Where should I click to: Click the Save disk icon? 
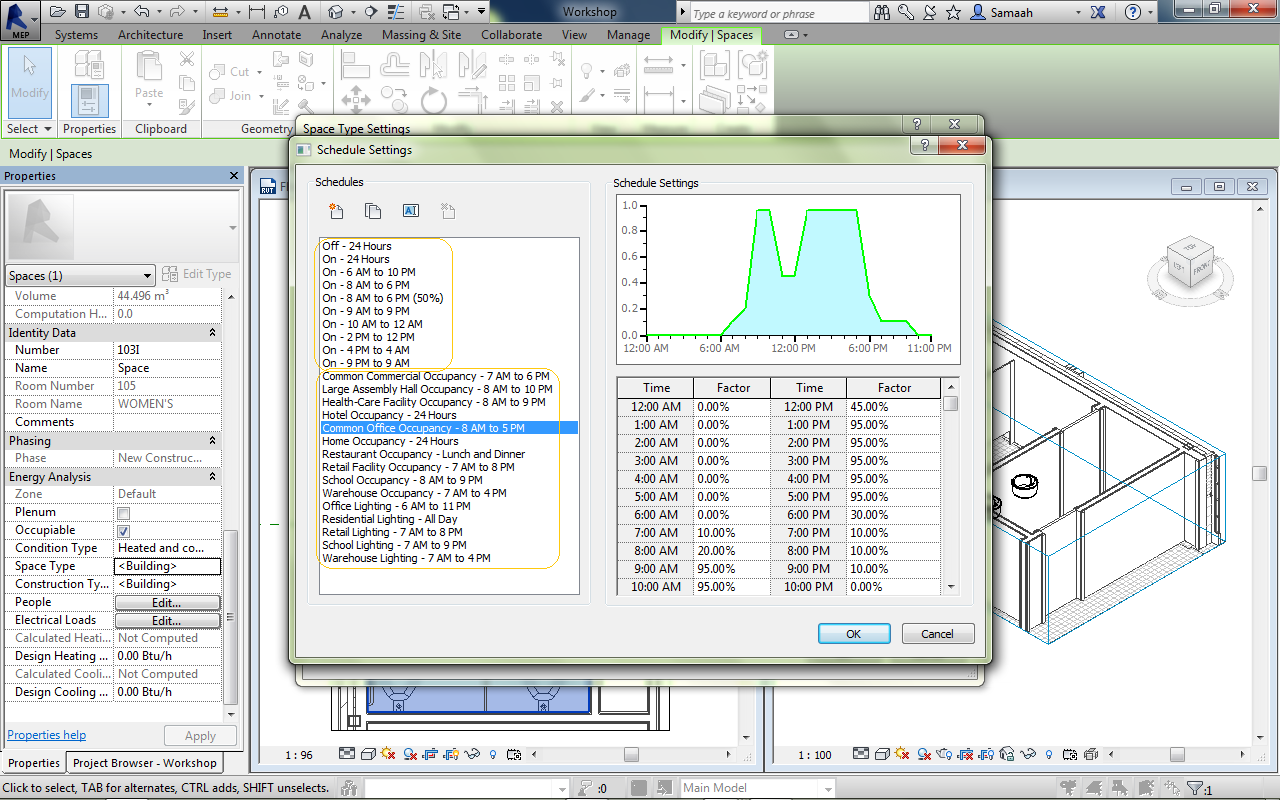click(82, 12)
